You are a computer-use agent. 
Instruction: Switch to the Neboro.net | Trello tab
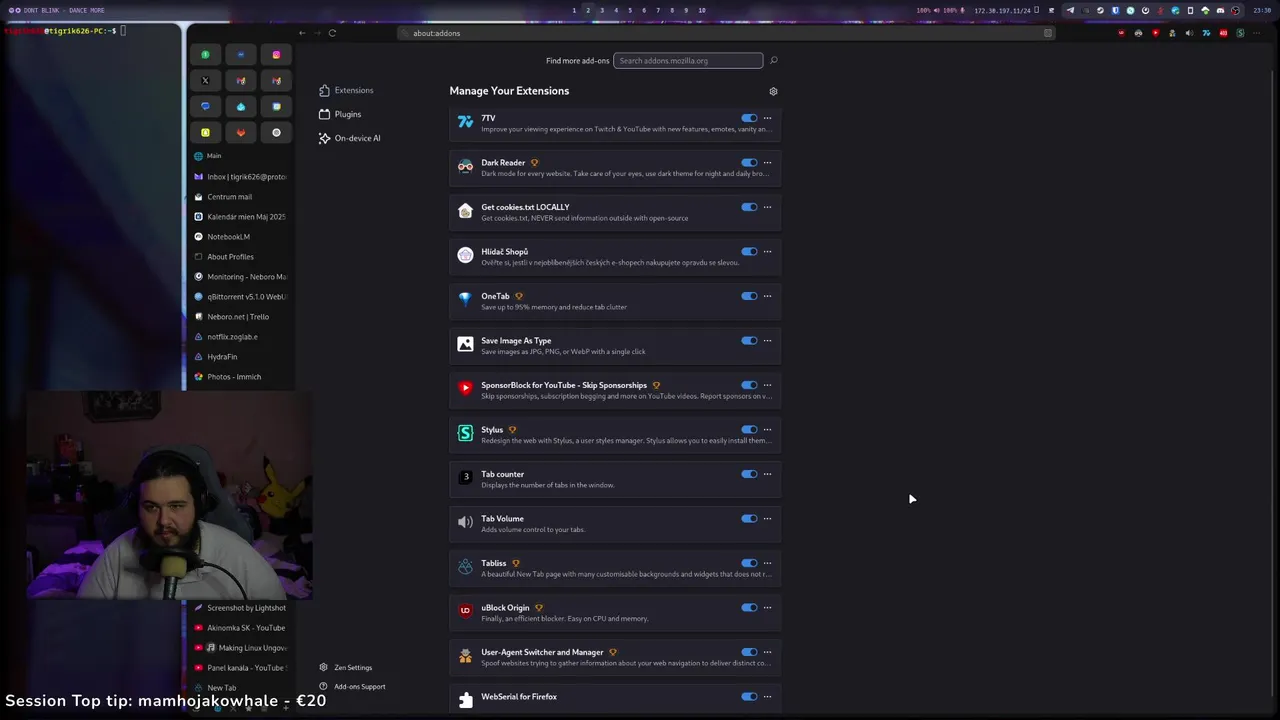240,317
